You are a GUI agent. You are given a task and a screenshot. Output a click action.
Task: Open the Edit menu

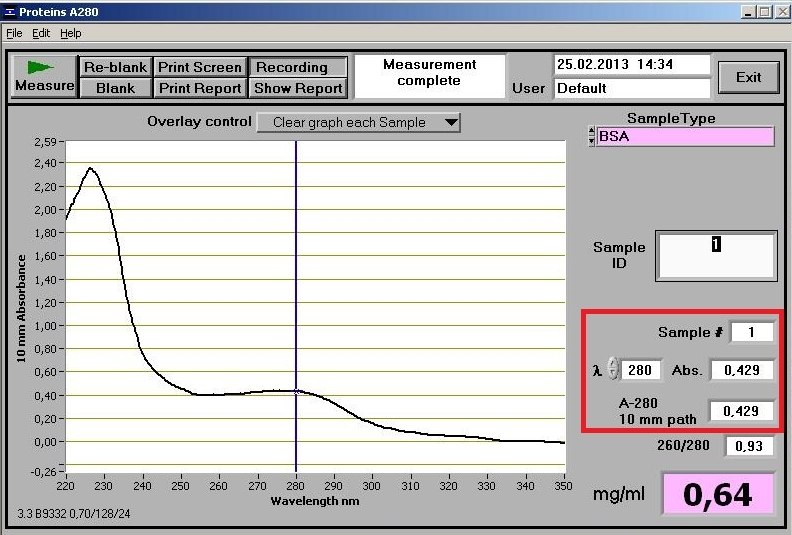pyautogui.click(x=41, y=33)
